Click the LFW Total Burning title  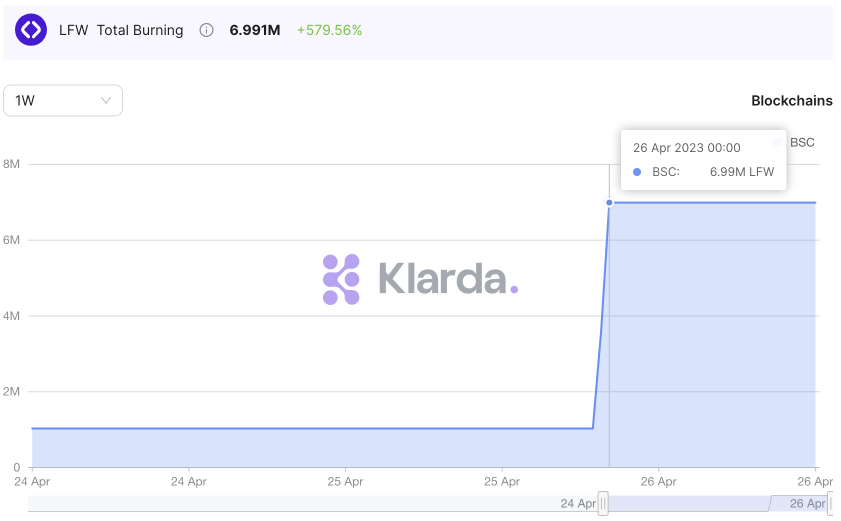pyautogui.click(x=121, y=30)
